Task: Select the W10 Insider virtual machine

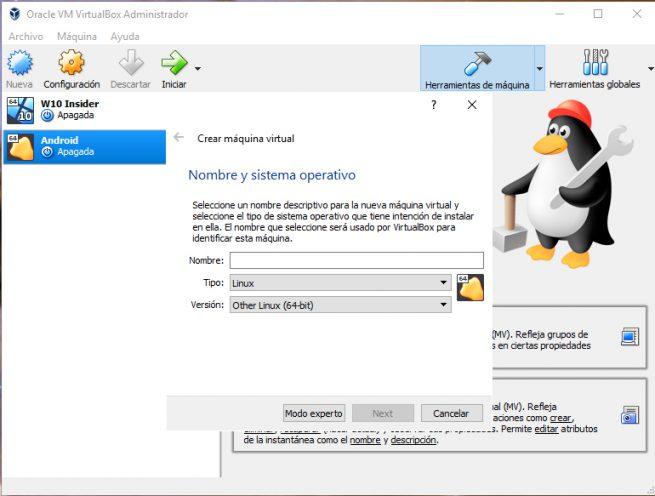Action: coord(84,110)
